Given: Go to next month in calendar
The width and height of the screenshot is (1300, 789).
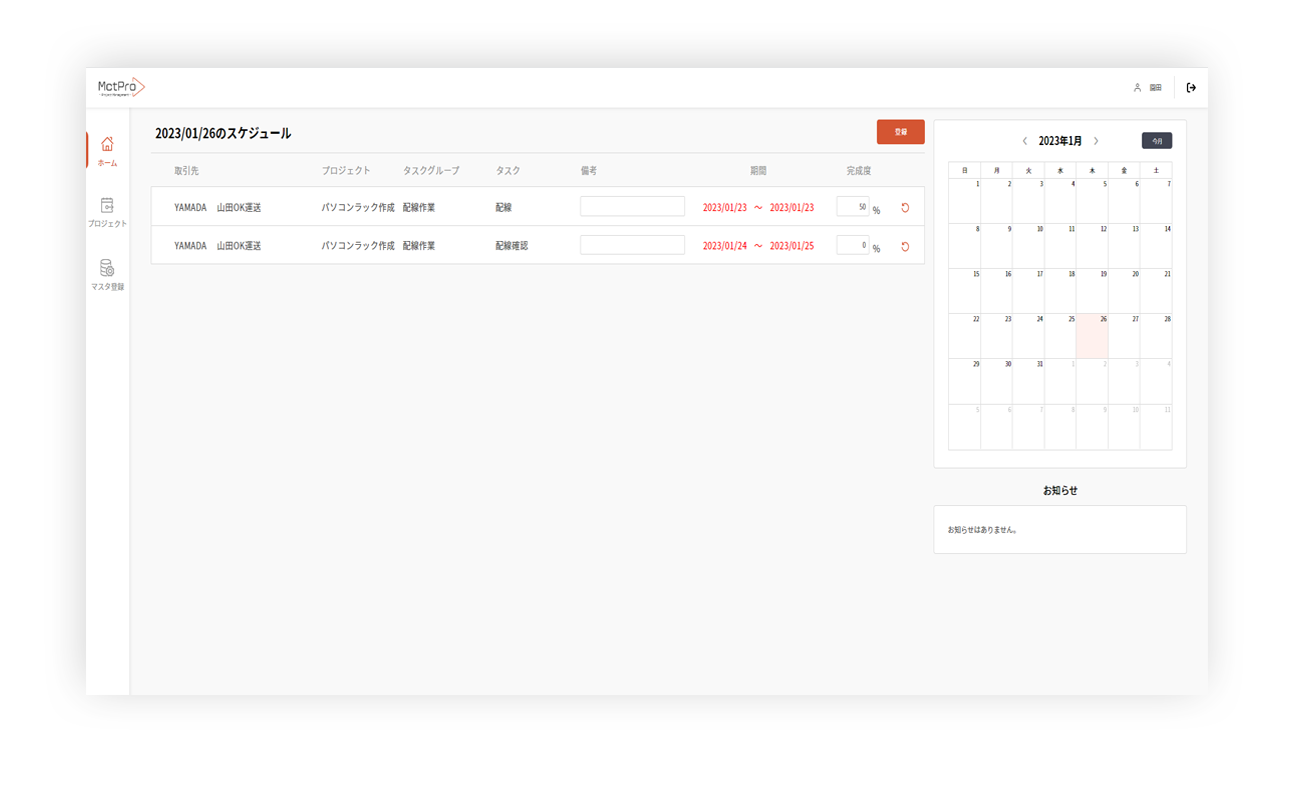Looking at the screenshot, I should [x=1096, y=141].
